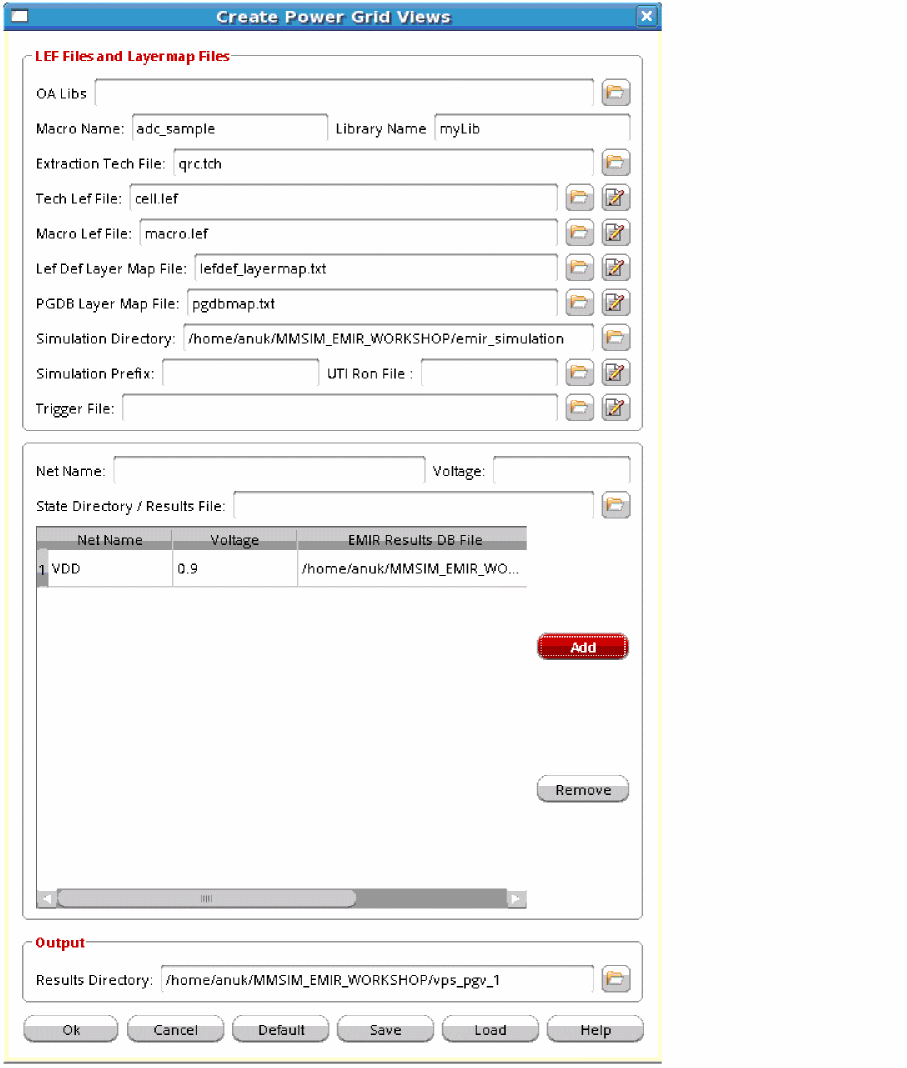Select the VDD row in the table
This screenshot has height=1068, width=907.
click(x=281, y=569)
